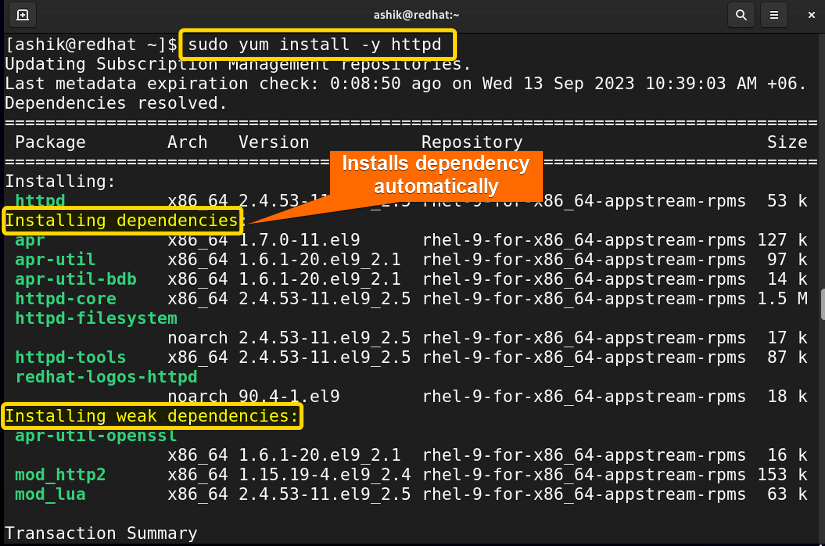Click the apr-util-openssl package name
Image resolution: width=825 pixels, height=546 pixels.
(96, 435)
